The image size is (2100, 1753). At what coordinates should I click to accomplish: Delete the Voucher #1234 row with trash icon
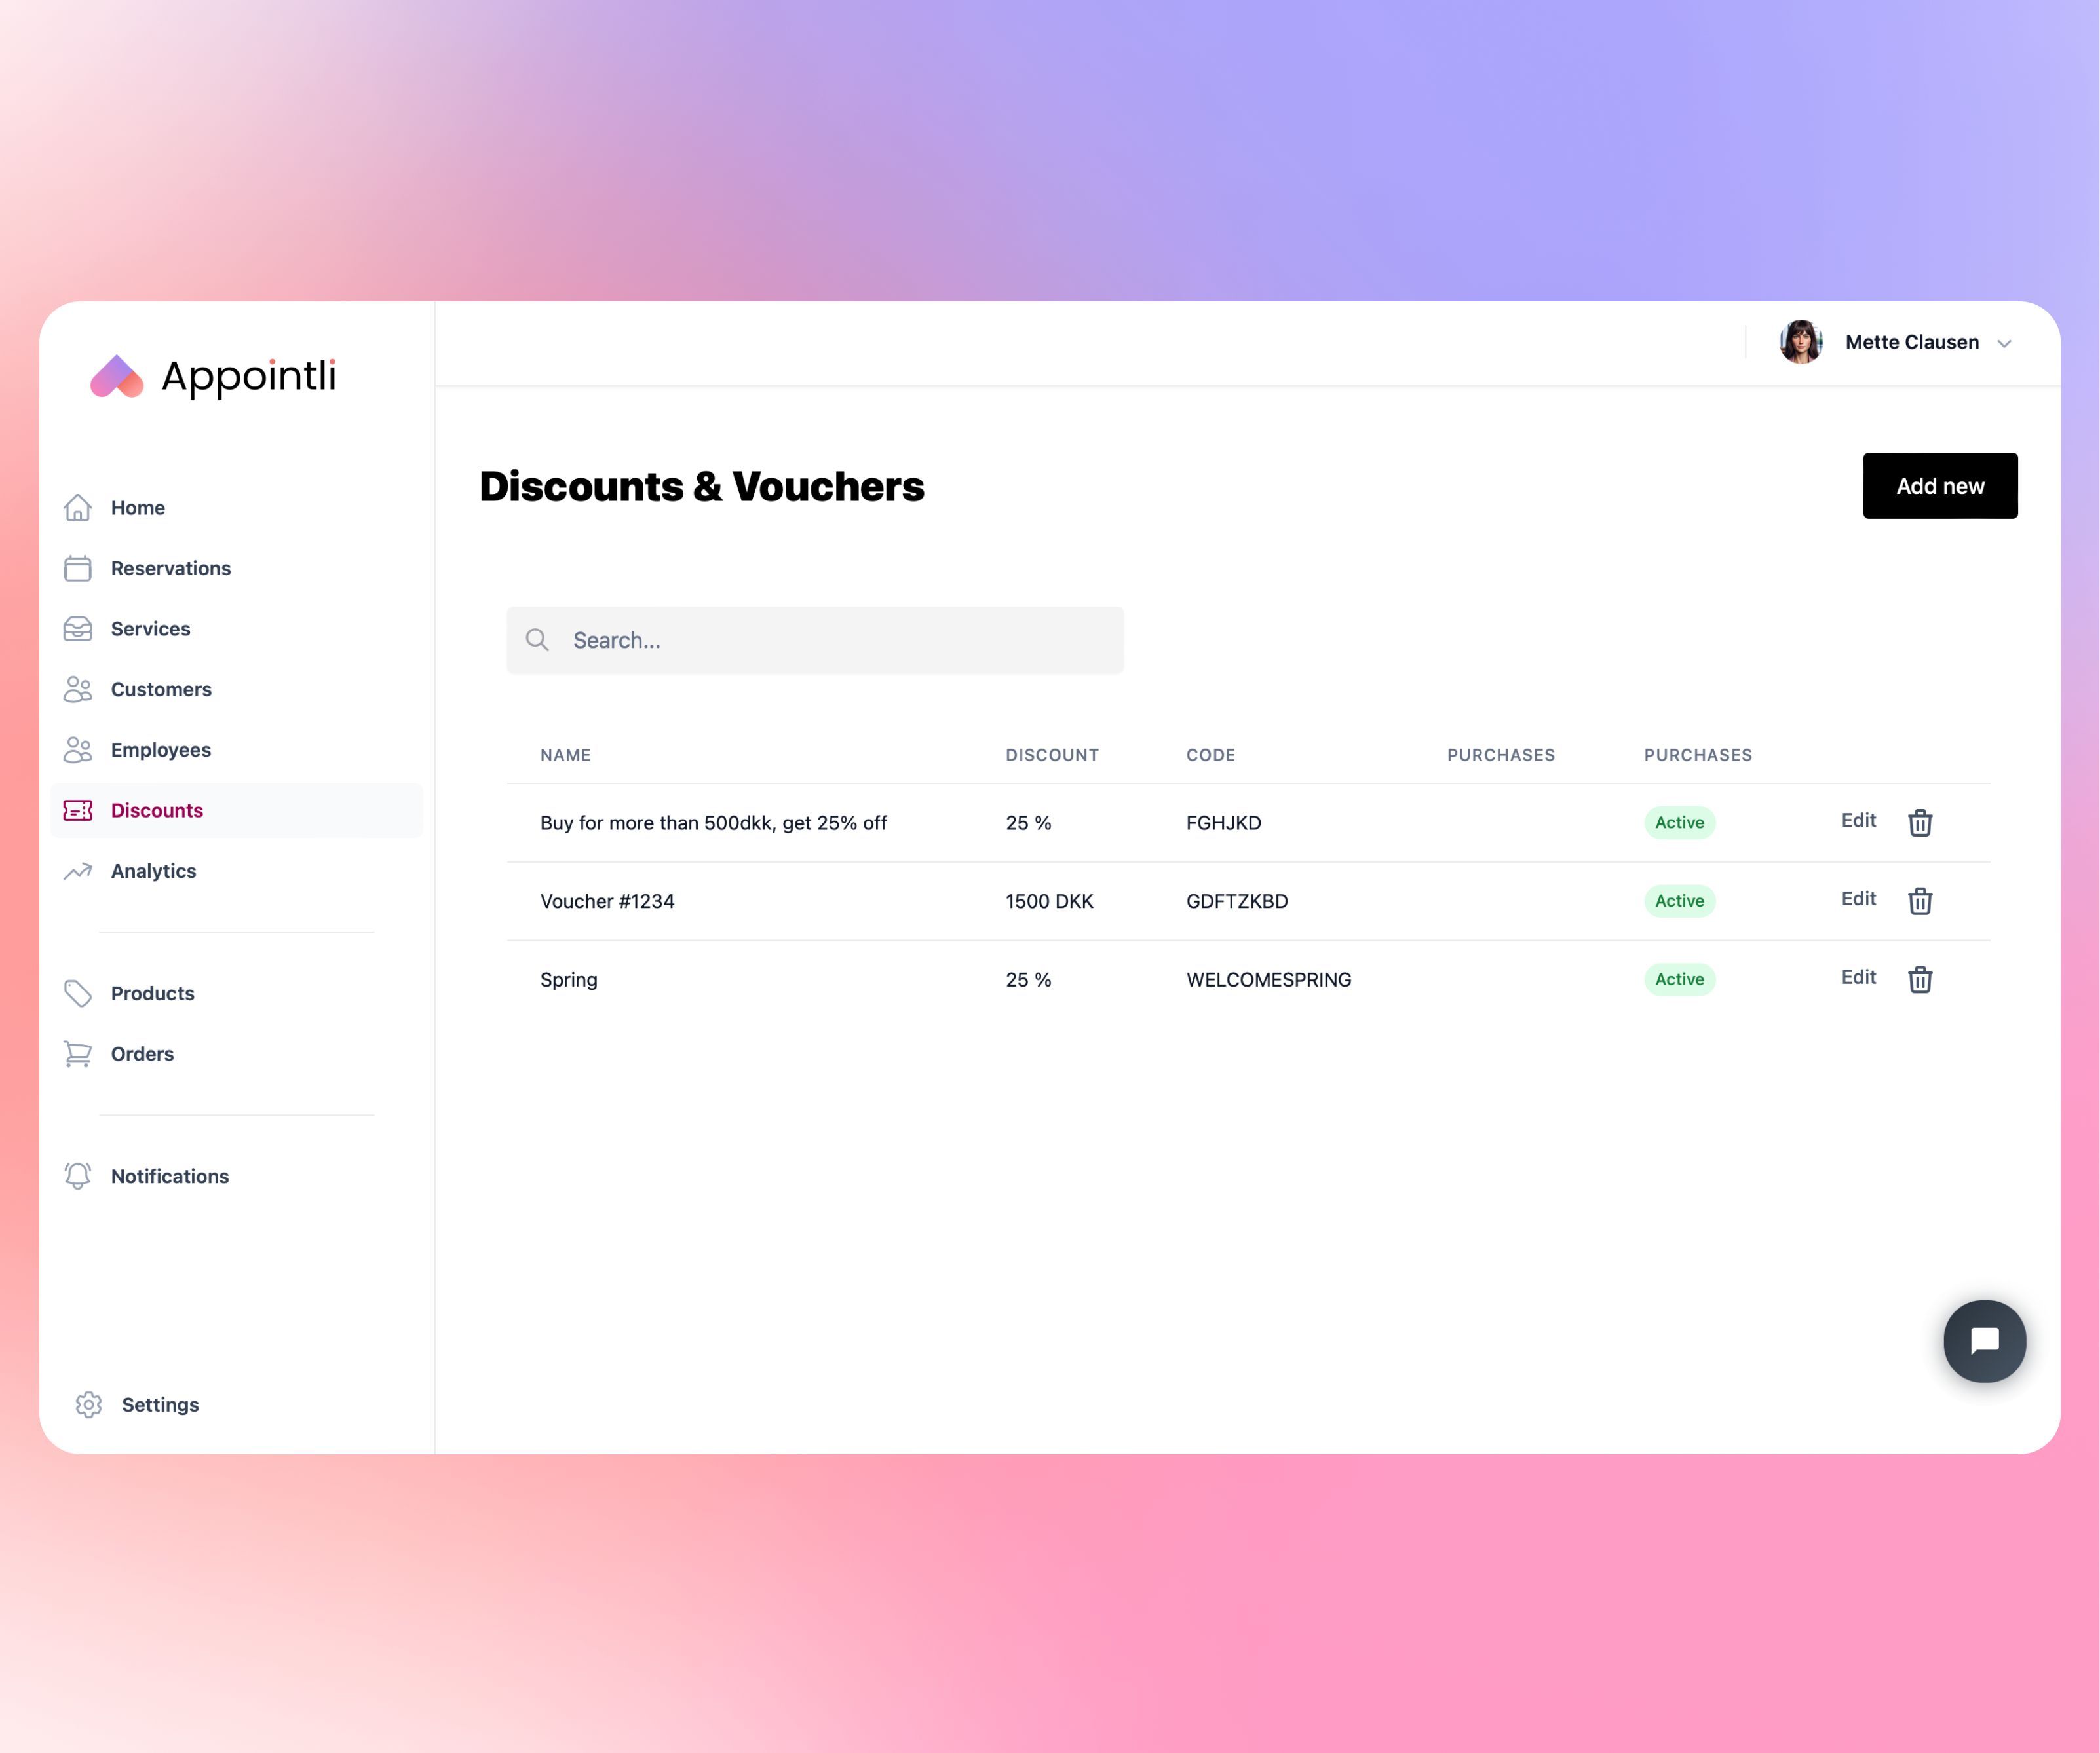coord(1919,901)
